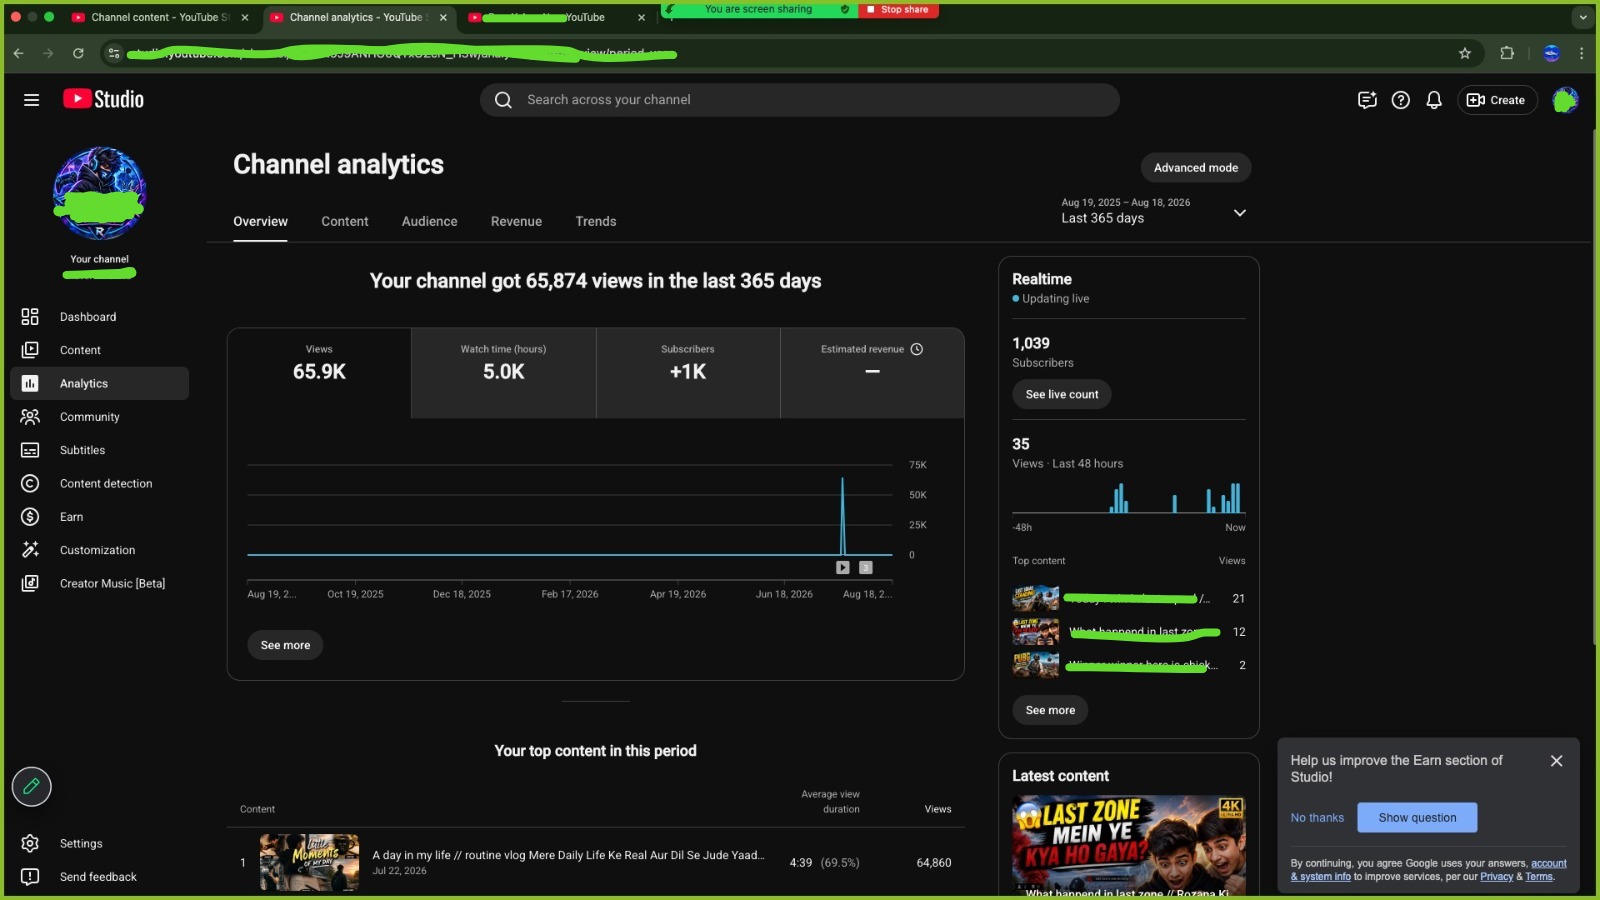
Task: Reload the page with the browser refresh icon
Action: pos(78,53)
